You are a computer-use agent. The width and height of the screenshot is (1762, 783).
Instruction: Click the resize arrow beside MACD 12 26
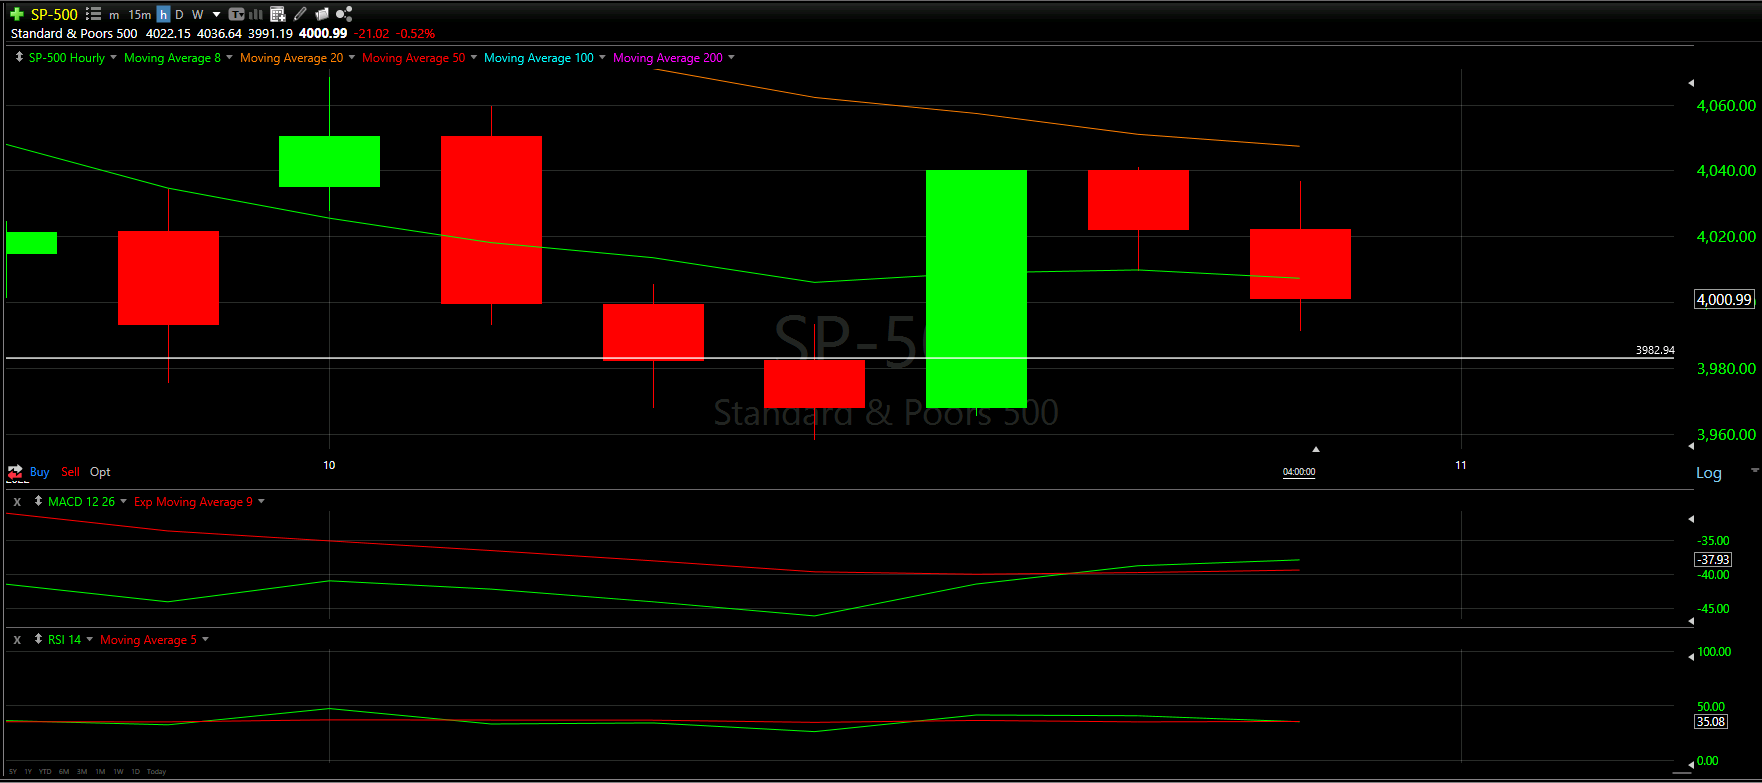click(38, 501)
